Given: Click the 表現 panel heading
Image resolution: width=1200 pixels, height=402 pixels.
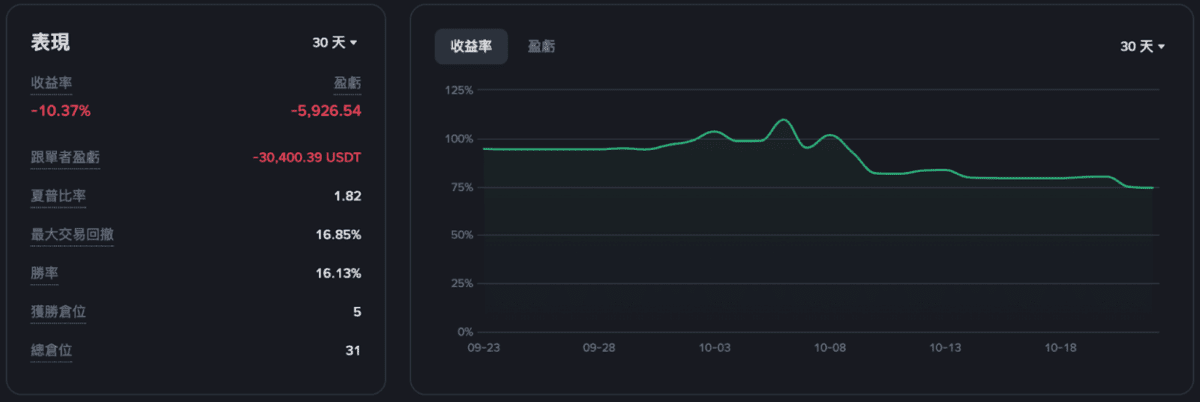Looking at the screenshot, I should tap(51, 42).
